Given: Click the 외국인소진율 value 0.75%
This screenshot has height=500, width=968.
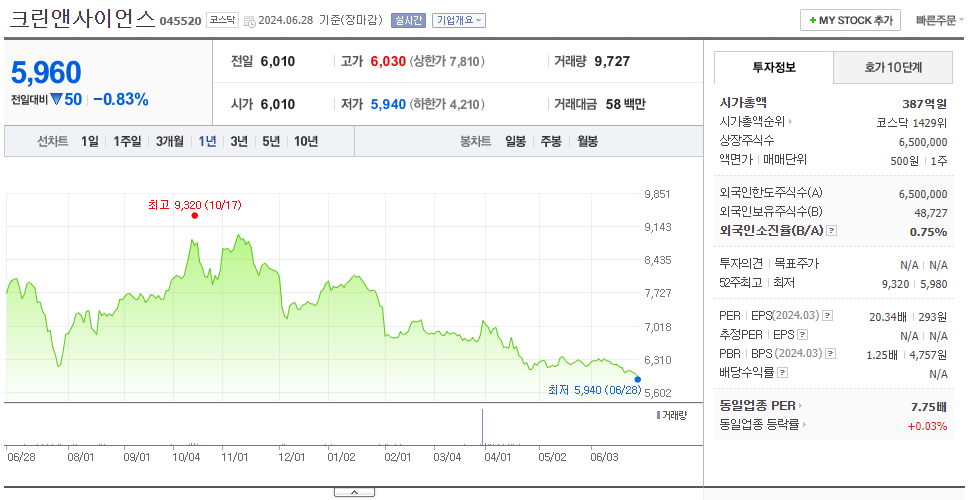Looking at the screenshot, I should point(928,231).
